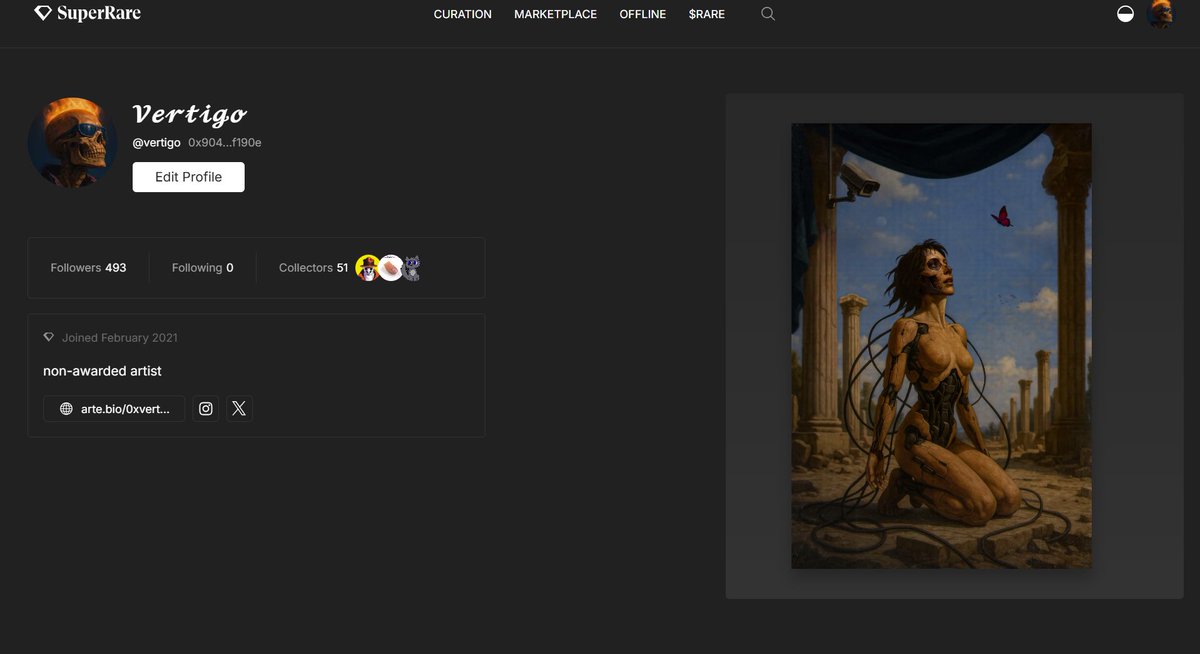Viewport: 1200px width, 654px height.
Task: Click the @vertigo username
Action: (157, 143)
